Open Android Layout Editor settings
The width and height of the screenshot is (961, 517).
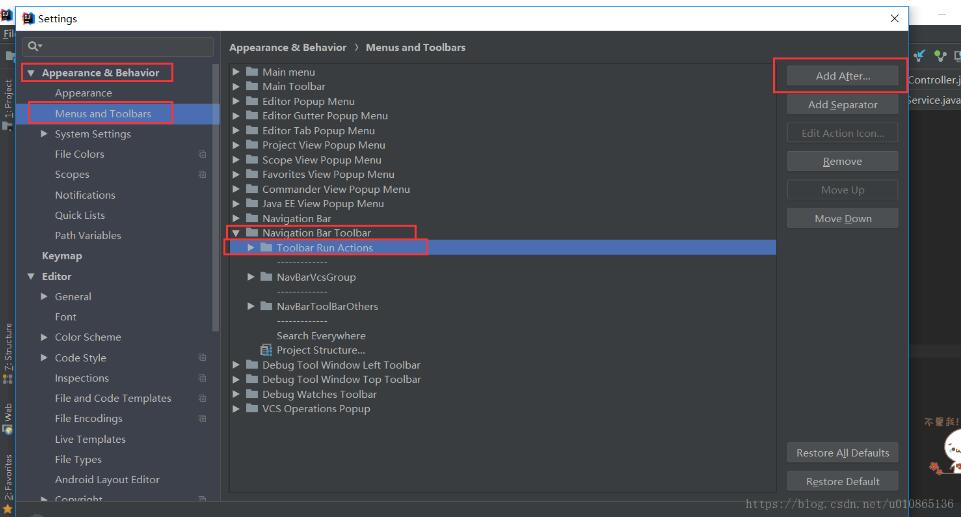[107, 480]
